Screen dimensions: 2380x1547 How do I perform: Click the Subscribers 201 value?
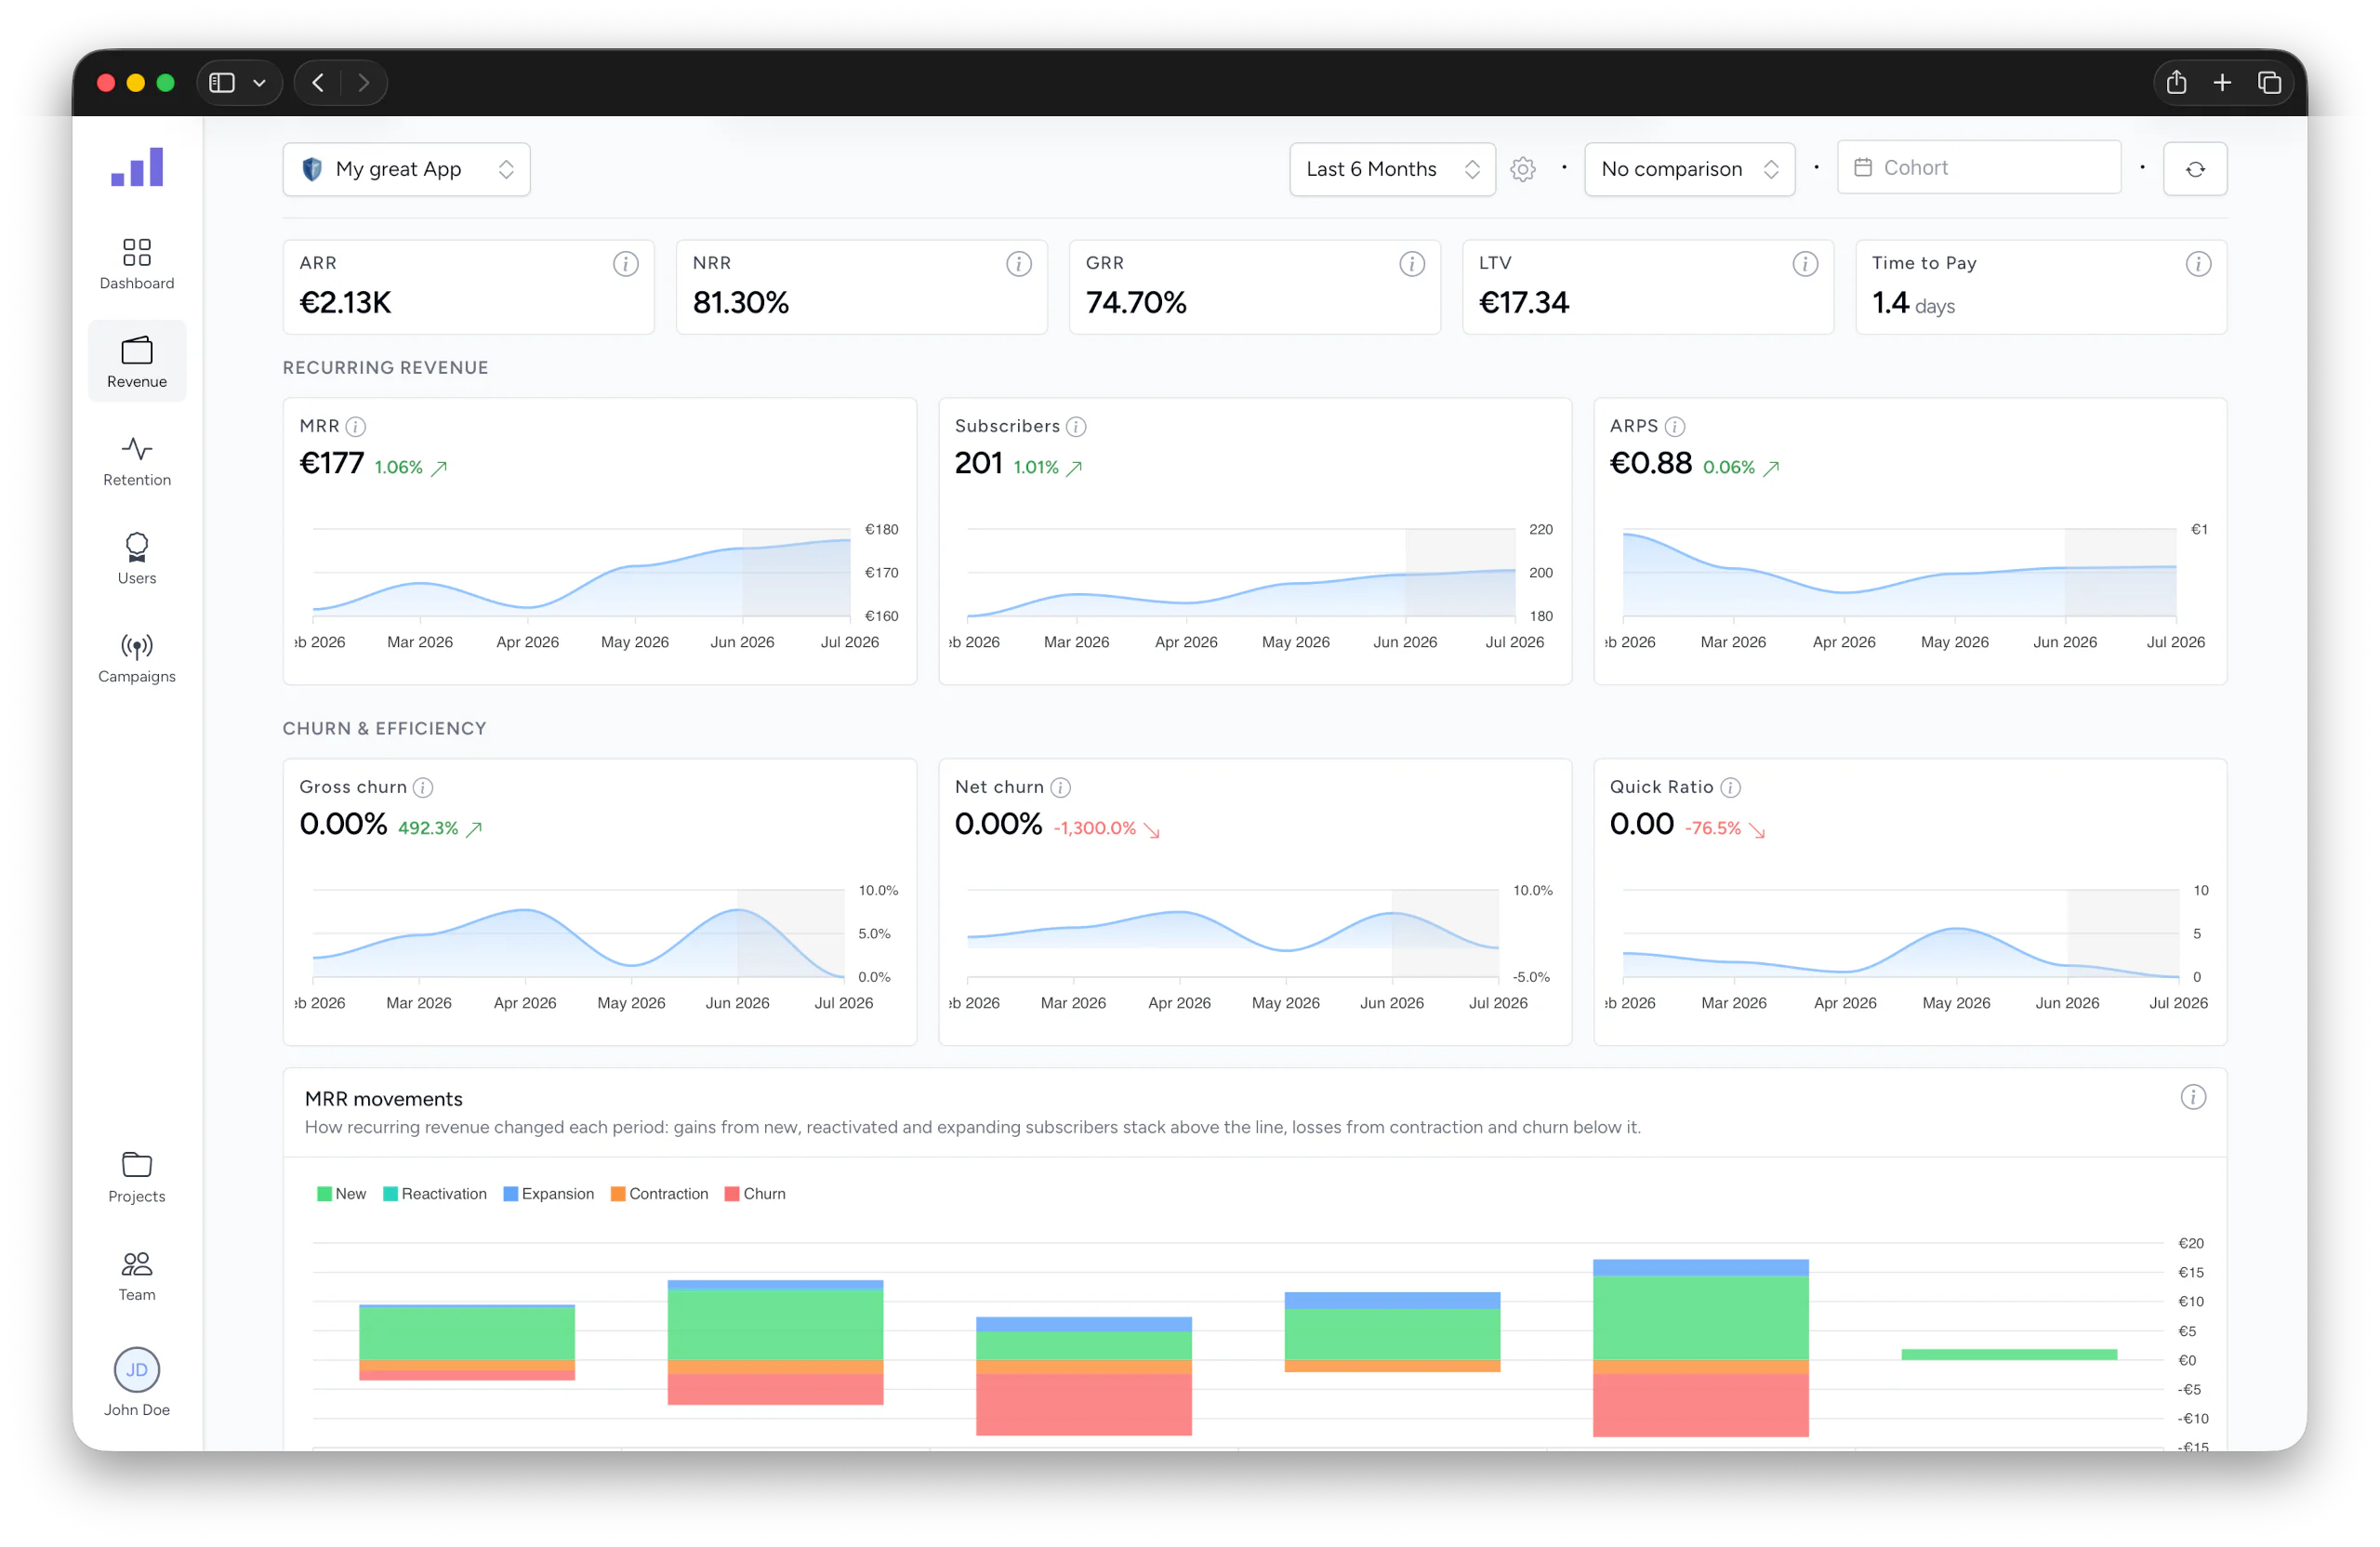tap(978, 463)
